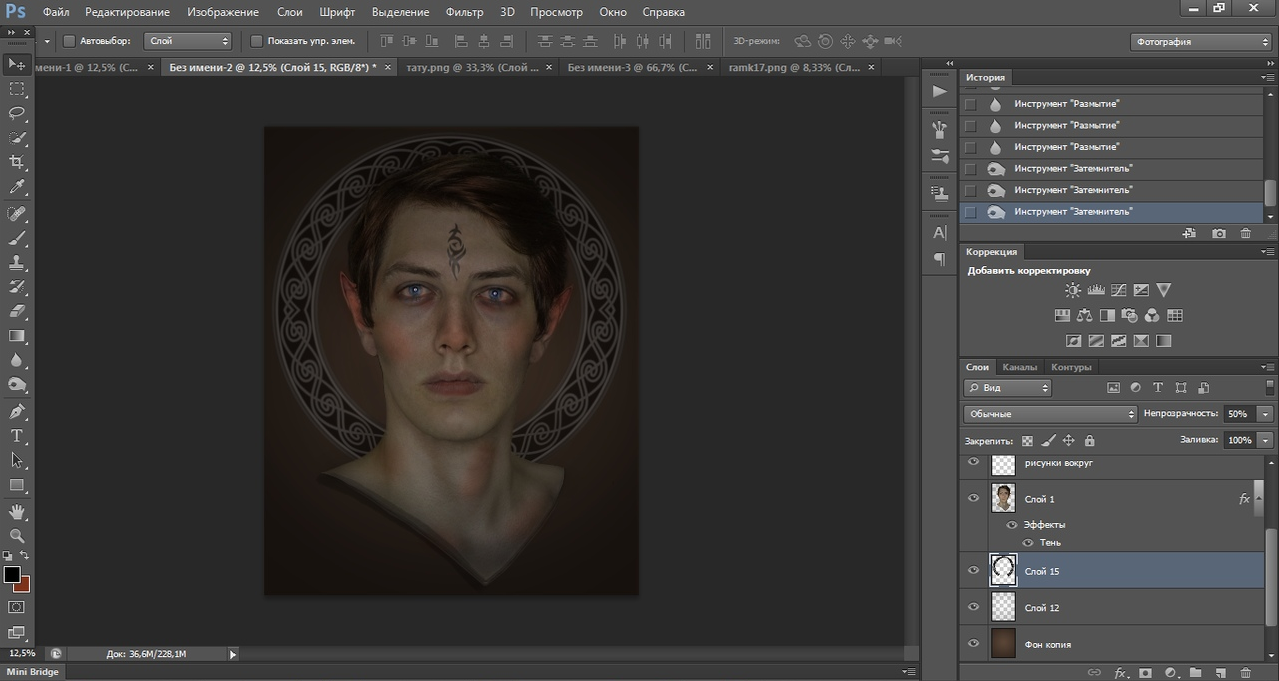Open the Фотография workspace dropdown
The height and width of the screenshot is (681, 1279).
click(x=1200, y=42)
